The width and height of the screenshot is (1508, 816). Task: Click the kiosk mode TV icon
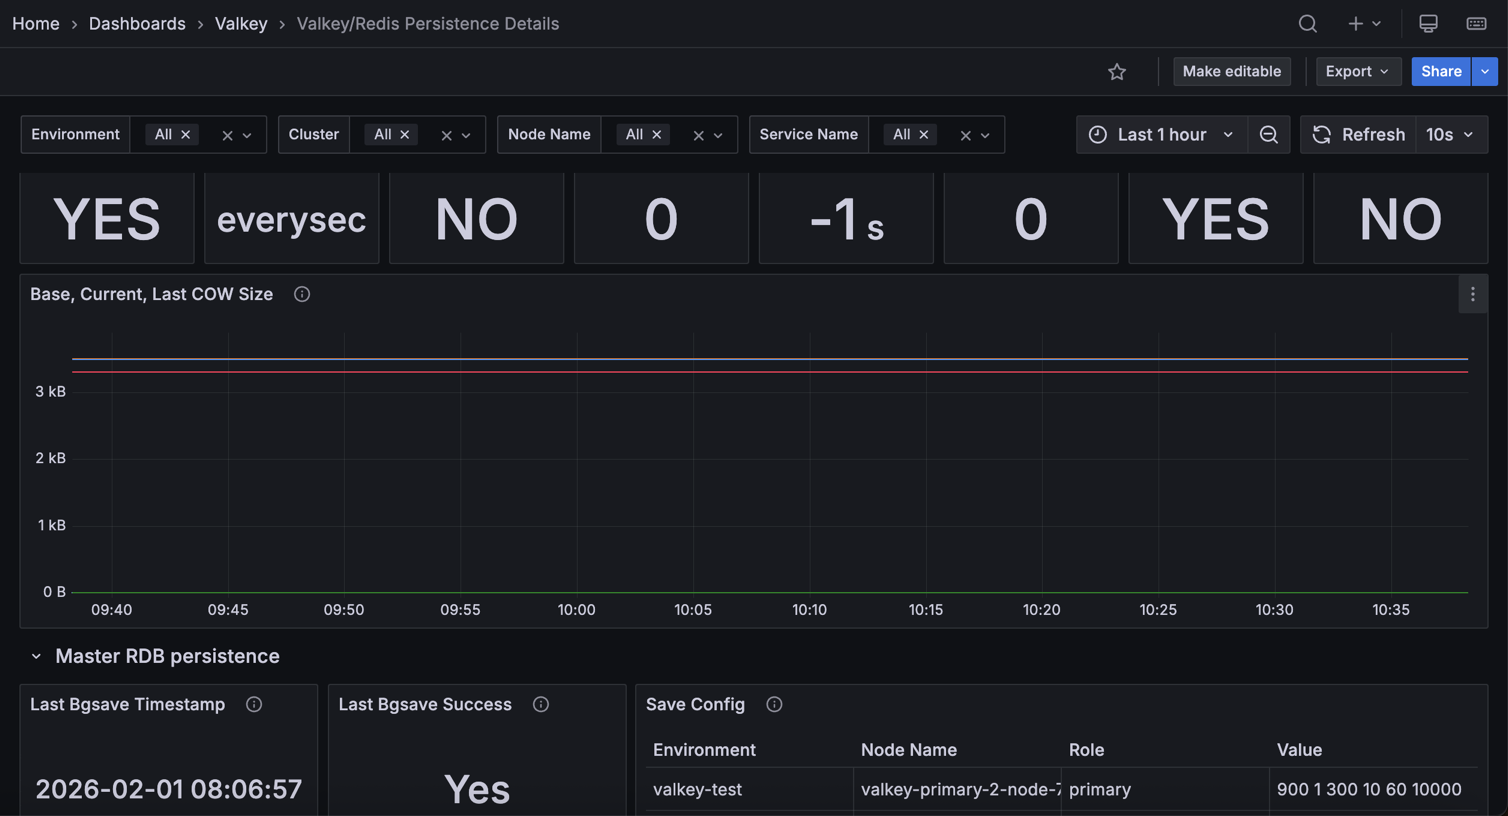point(1428,23)
